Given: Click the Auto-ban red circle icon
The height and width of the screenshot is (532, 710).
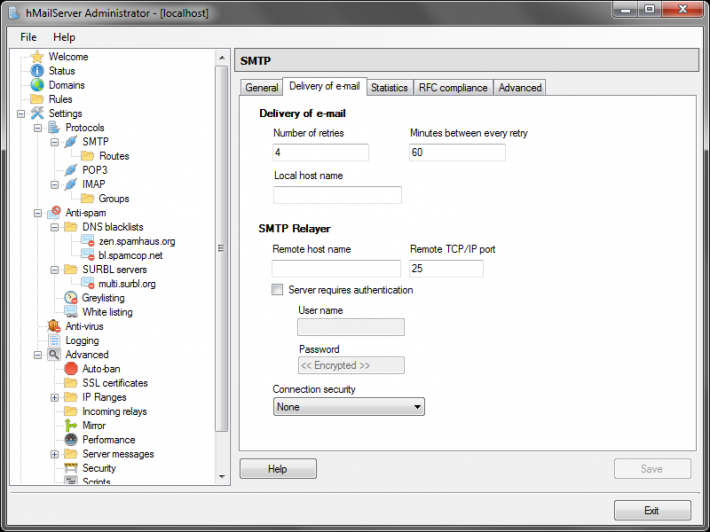Looking at the screenshot, I should 71,369.
